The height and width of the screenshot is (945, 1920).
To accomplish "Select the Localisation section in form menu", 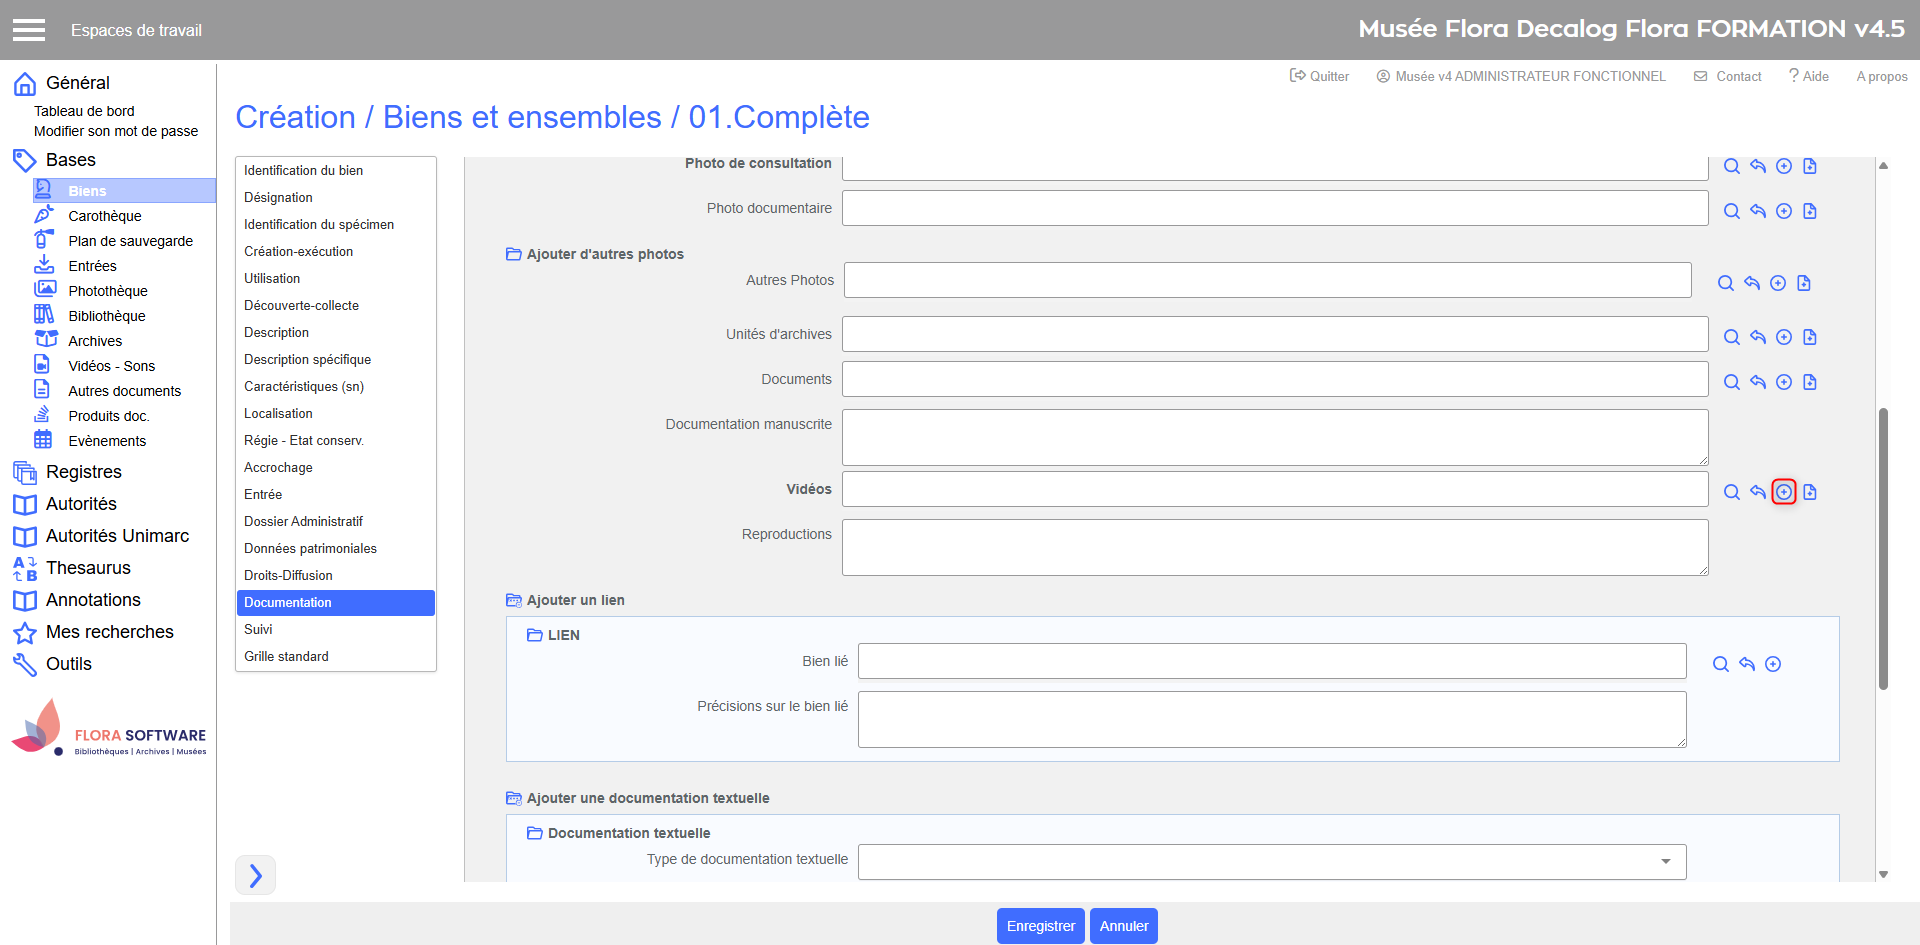I will (x=278, y=413).
